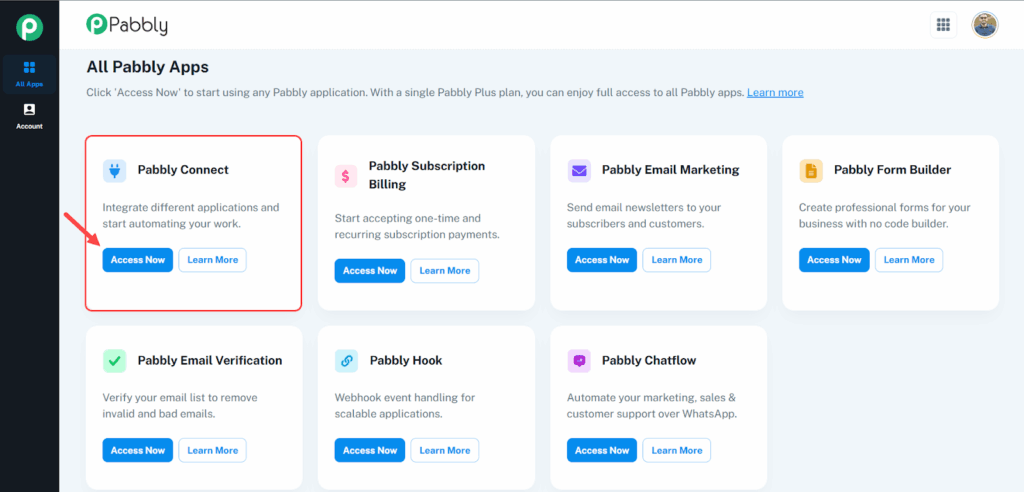This screenshot has width=1024, height=492.
Task: Open the user profile avatar
Action: 985,25
